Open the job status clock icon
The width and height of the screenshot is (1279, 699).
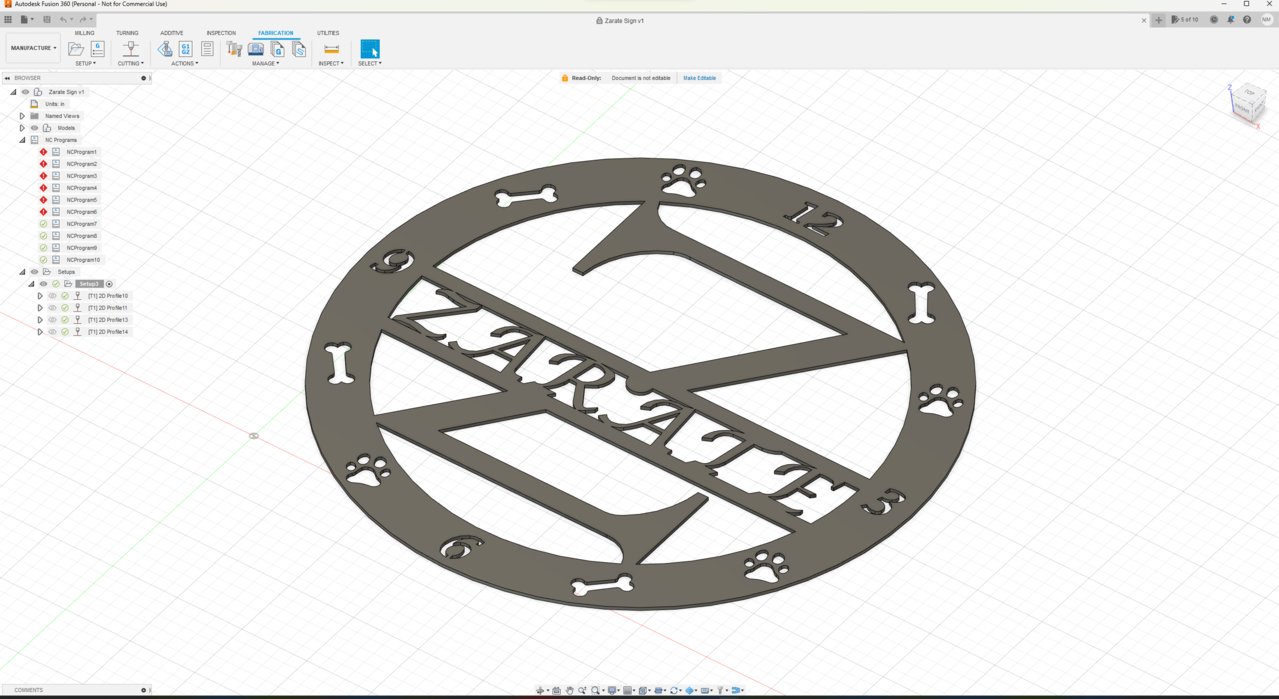[1214, 19]
